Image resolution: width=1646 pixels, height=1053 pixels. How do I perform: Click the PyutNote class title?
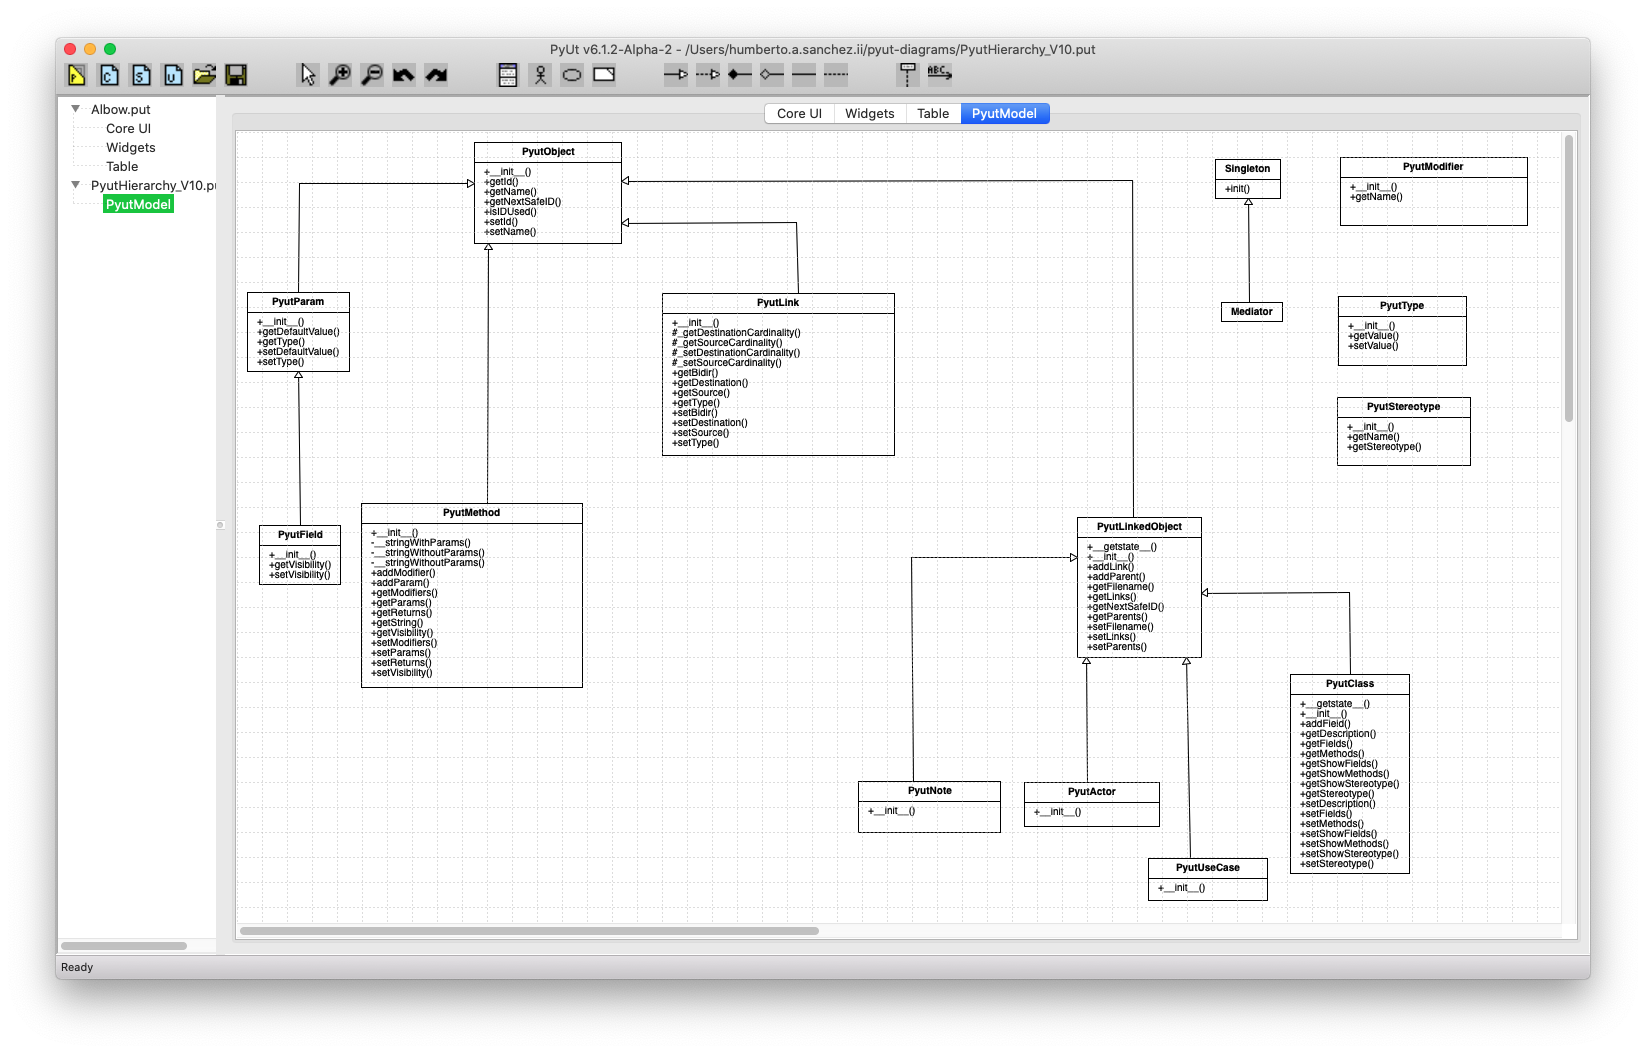(x=930, y=791)
